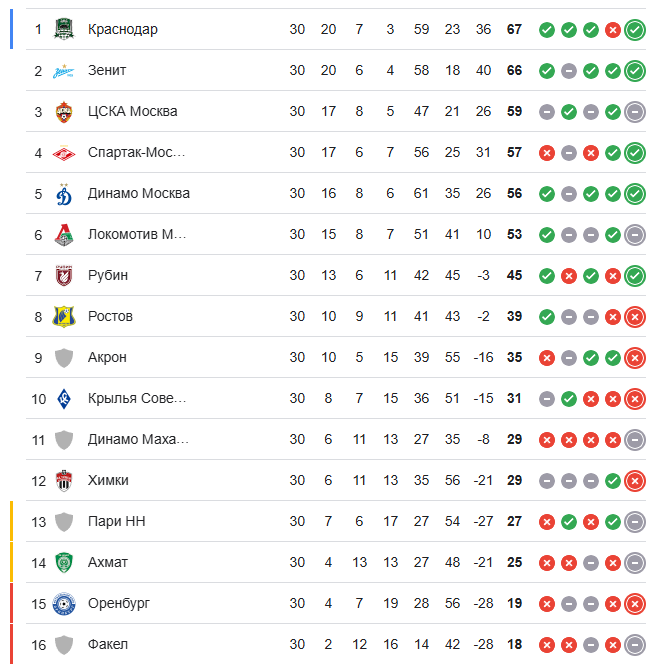The image size is (657, 667).
Task: Open the Рубин maroon shield logo
Action: pyautogui.click(x=64, y=276)
